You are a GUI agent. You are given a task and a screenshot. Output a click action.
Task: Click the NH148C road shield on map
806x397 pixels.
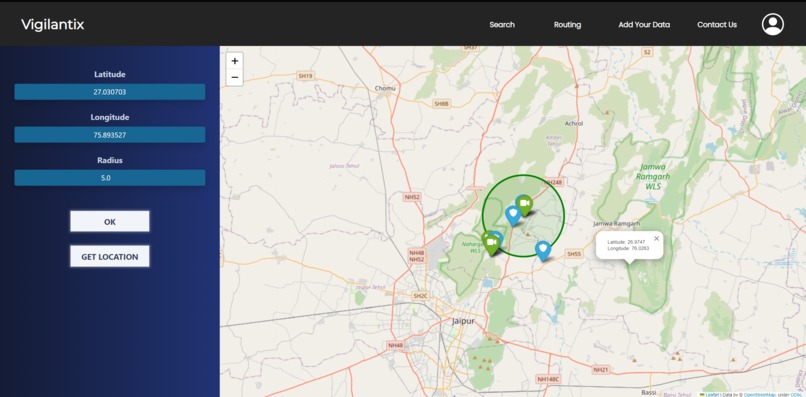(548, 379)
